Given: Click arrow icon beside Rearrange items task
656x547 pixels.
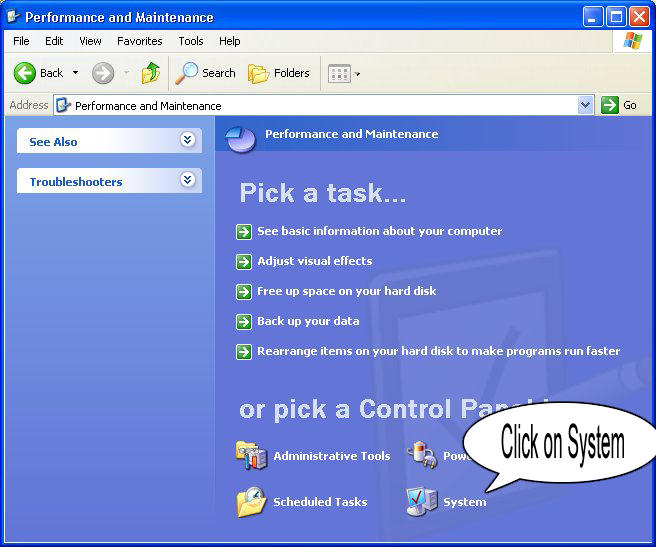Looking at the screenshot, I should [x=244, y=352].
